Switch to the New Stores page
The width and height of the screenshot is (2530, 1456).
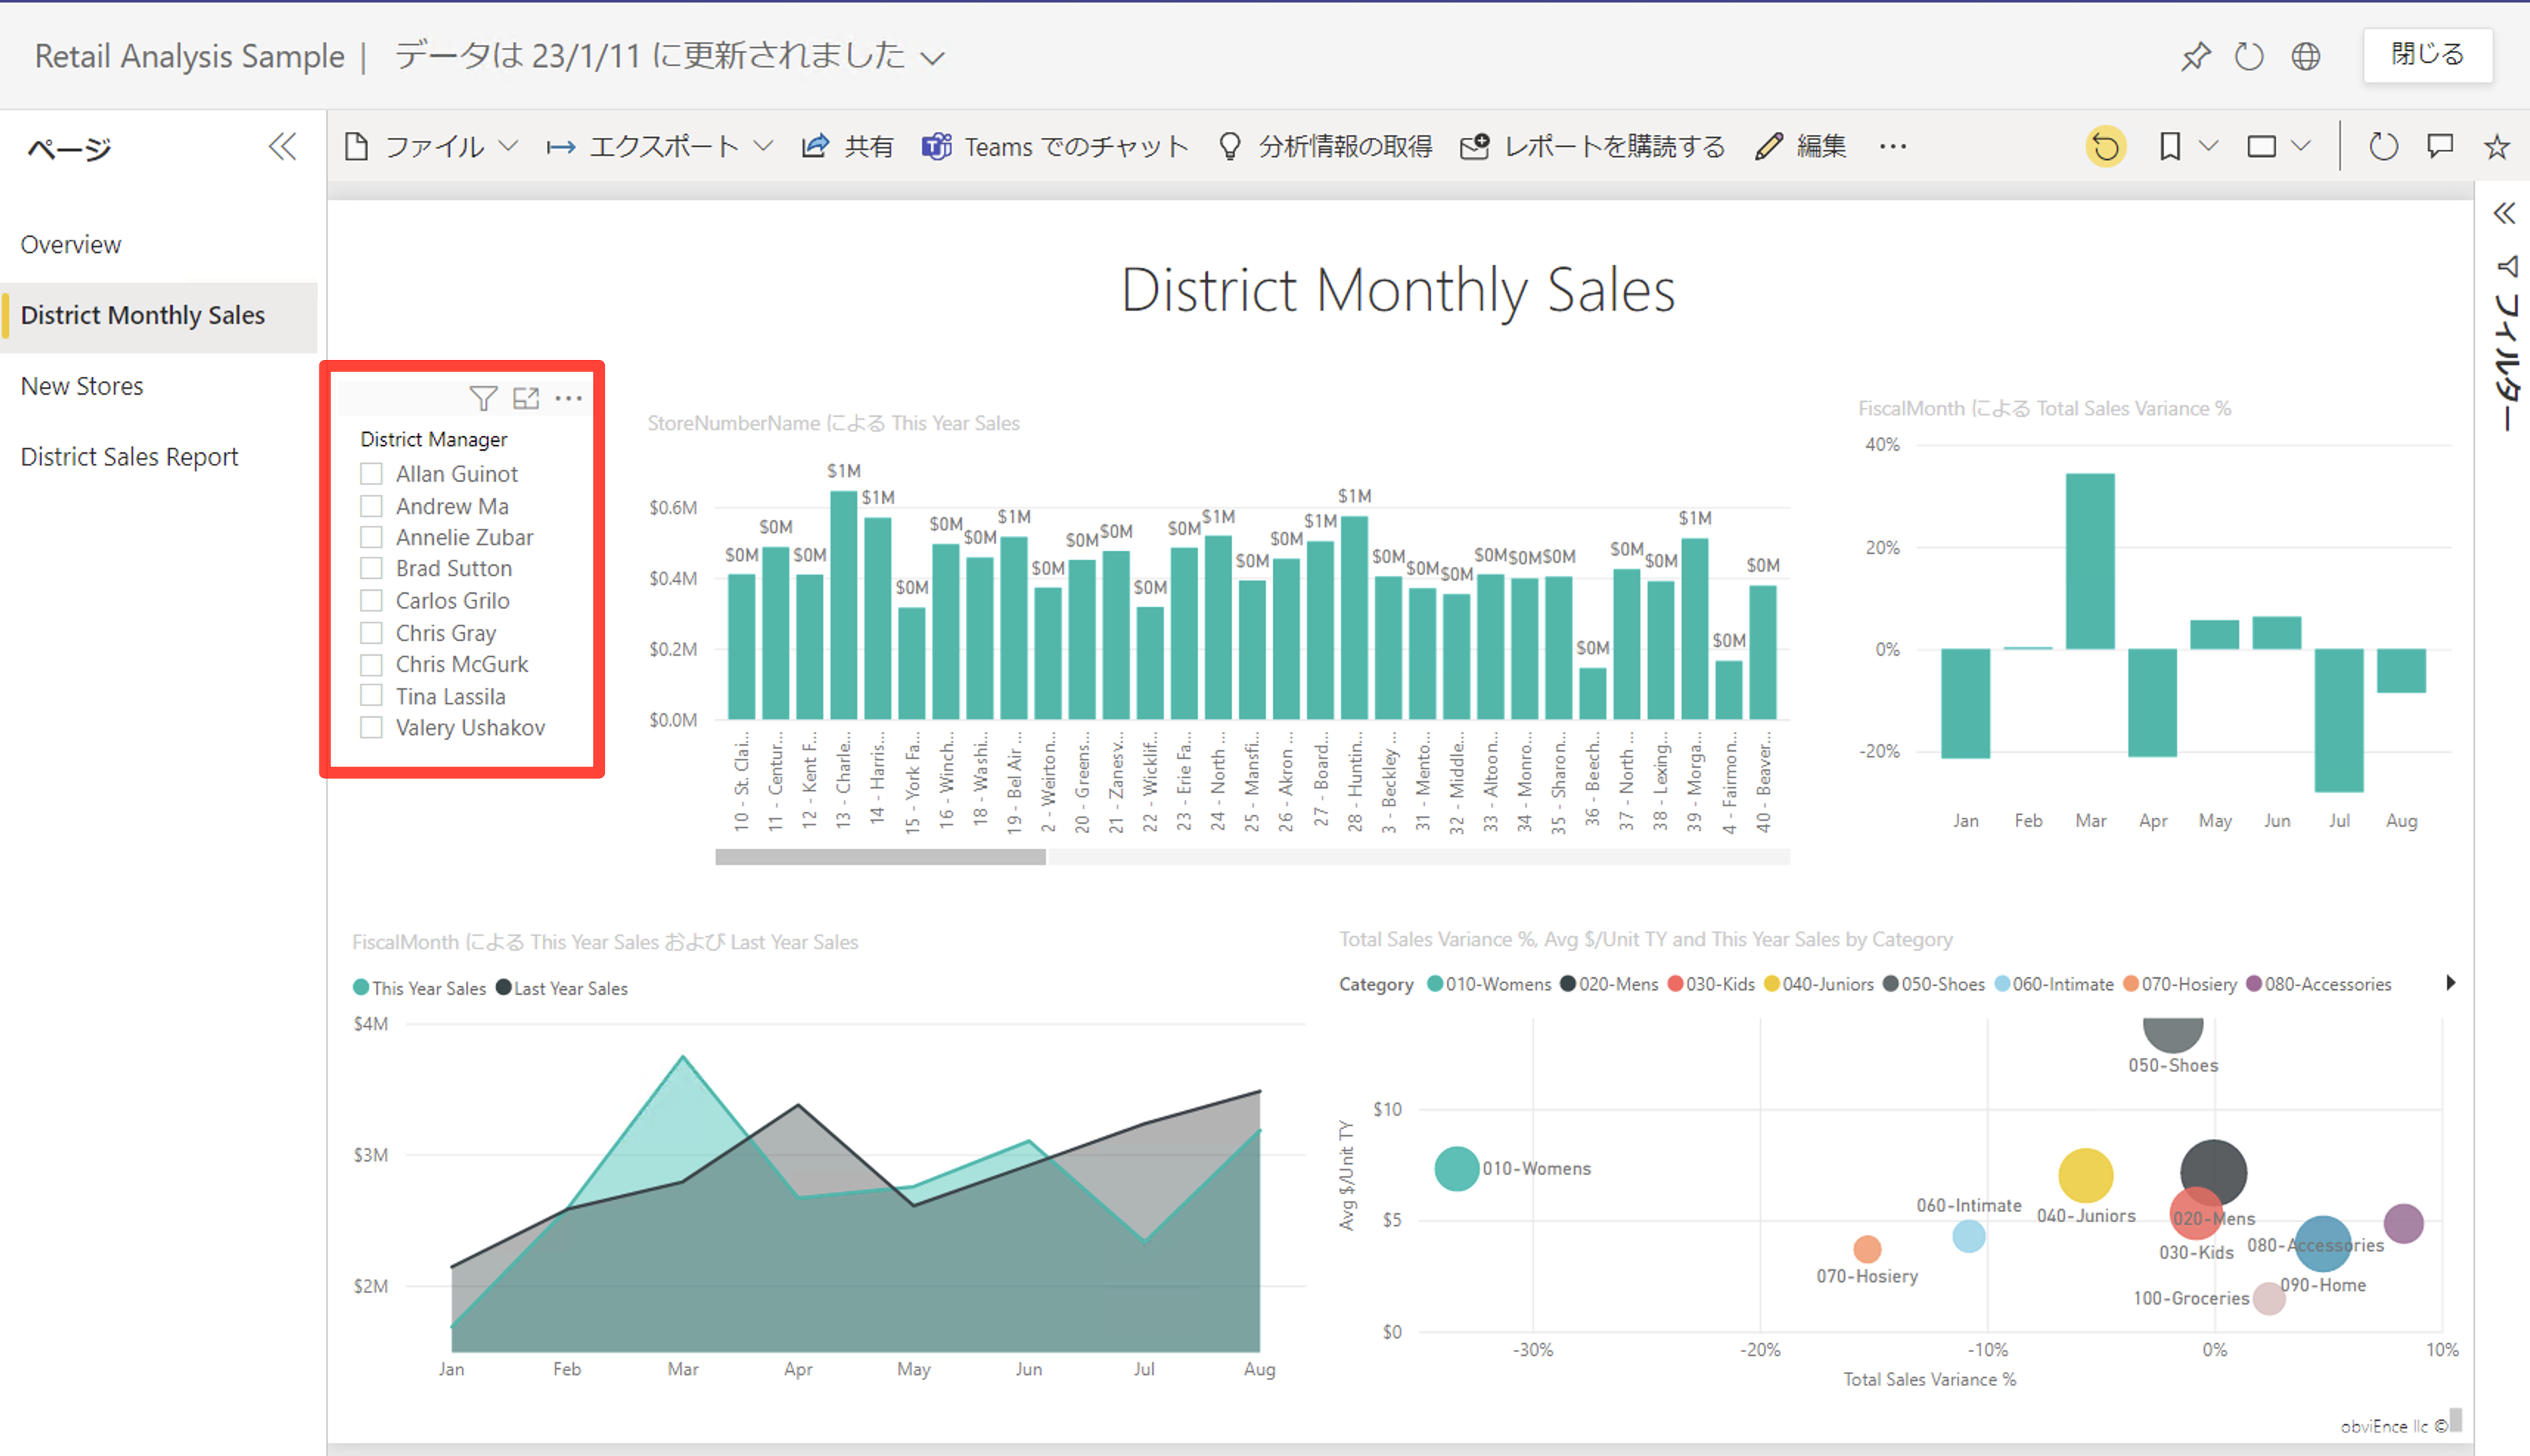click(x=82, y=386)
